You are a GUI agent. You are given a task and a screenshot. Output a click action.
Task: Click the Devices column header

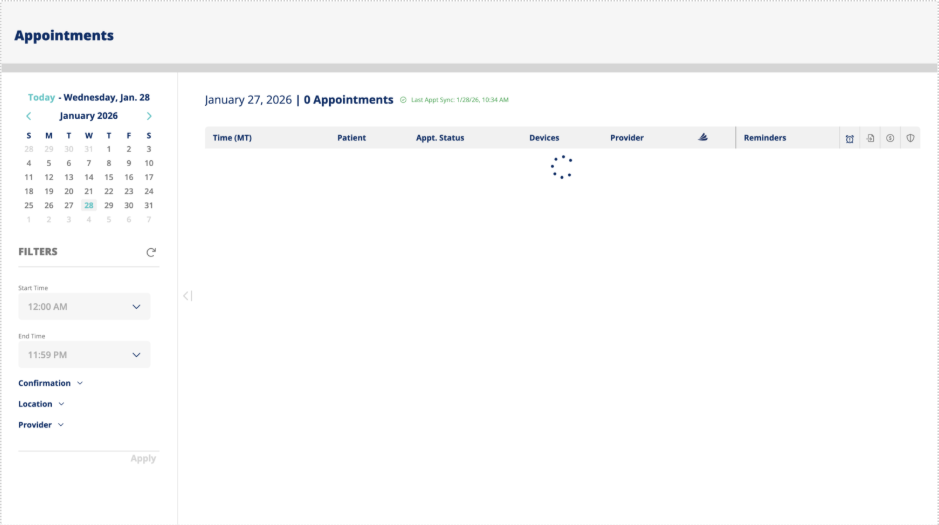click(x=544, y=138)
